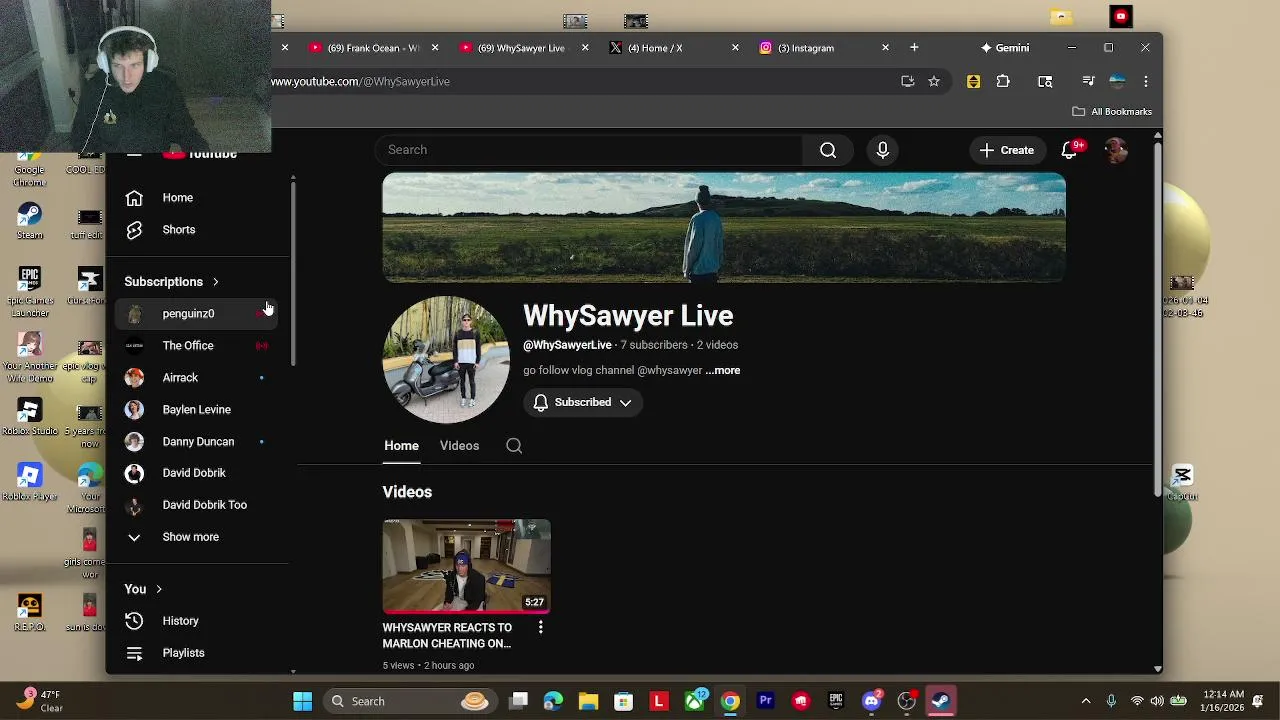Open a new Chrome tab
Image resolution: width=1280 pixels, height=720 pixels.
coord(914,47)
